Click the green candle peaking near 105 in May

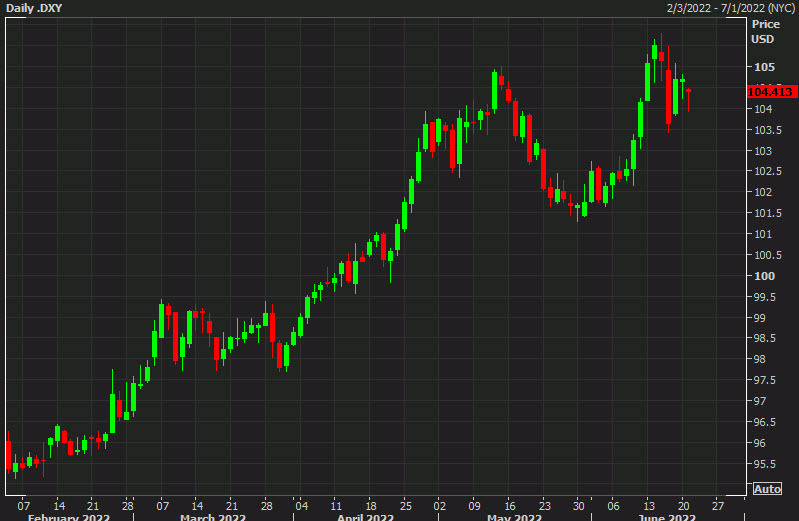coord(494,90)
